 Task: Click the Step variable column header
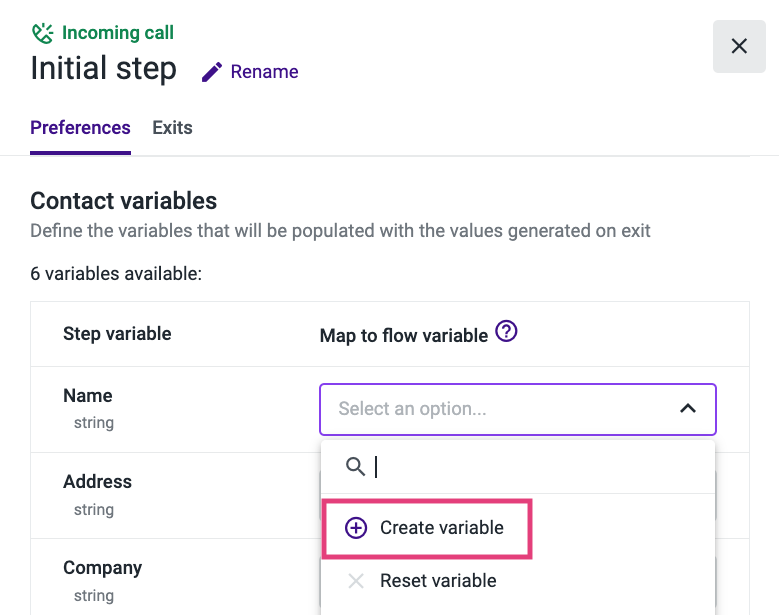click(x=117, y=334)
